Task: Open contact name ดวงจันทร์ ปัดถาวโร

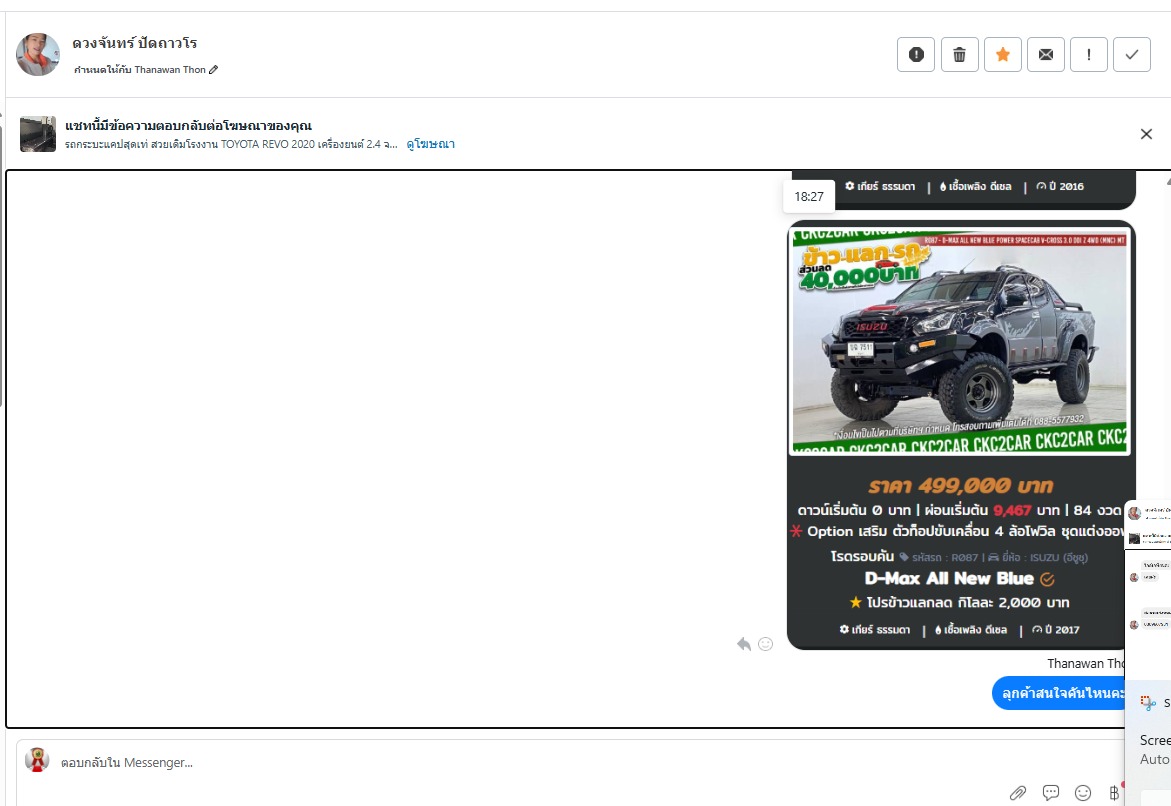Action: point(134,43)
